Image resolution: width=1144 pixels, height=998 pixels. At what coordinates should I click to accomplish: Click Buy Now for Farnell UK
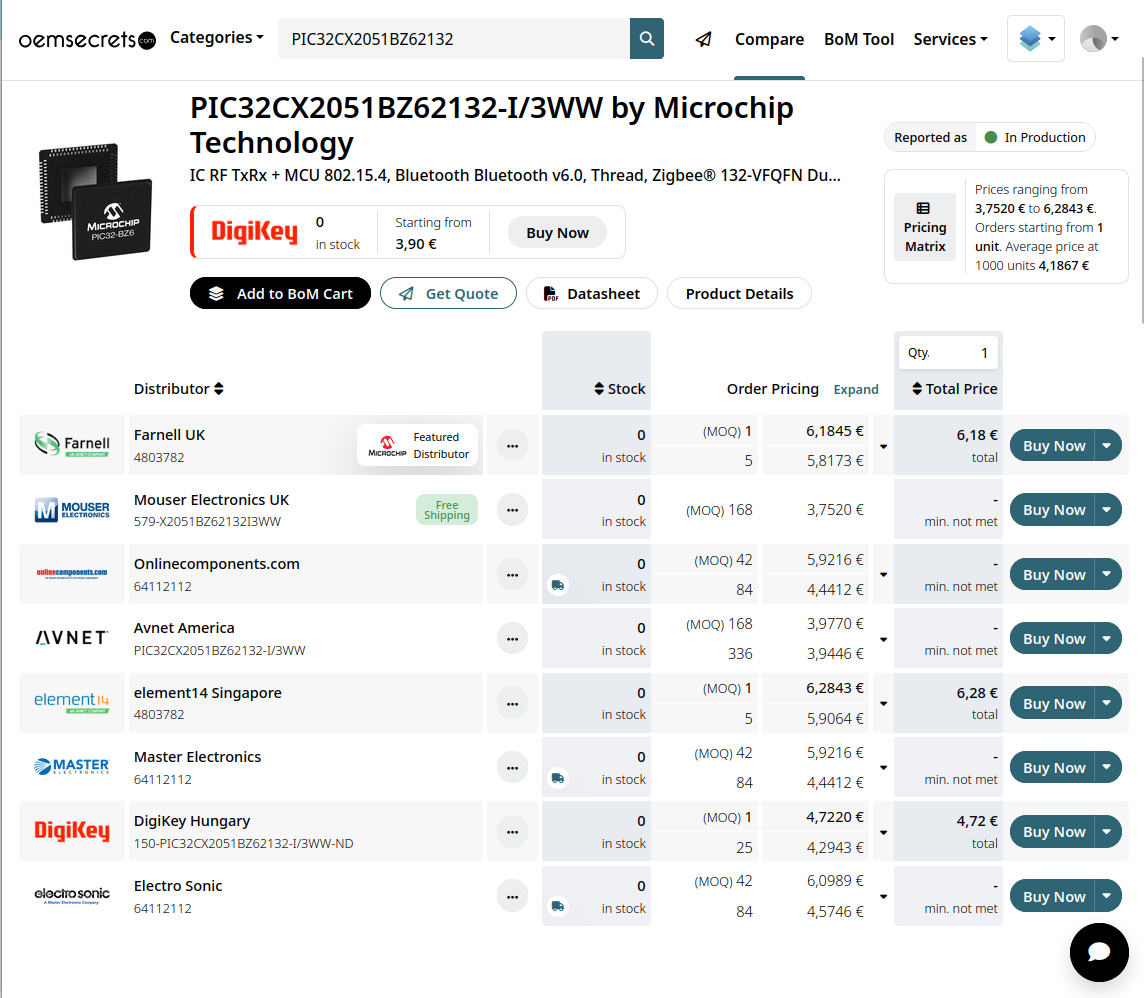coord(1053,446)
